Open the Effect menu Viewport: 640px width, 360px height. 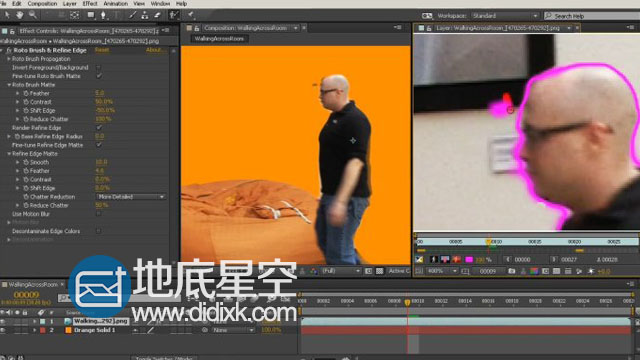click(x=90, y=4)
